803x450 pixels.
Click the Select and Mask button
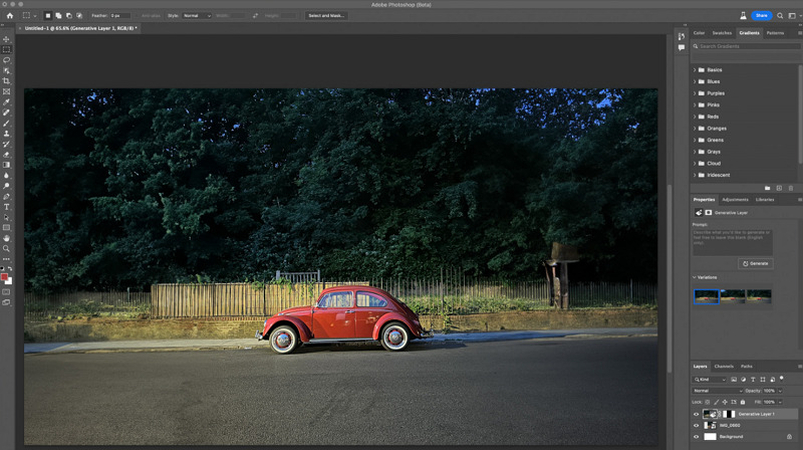326,16
